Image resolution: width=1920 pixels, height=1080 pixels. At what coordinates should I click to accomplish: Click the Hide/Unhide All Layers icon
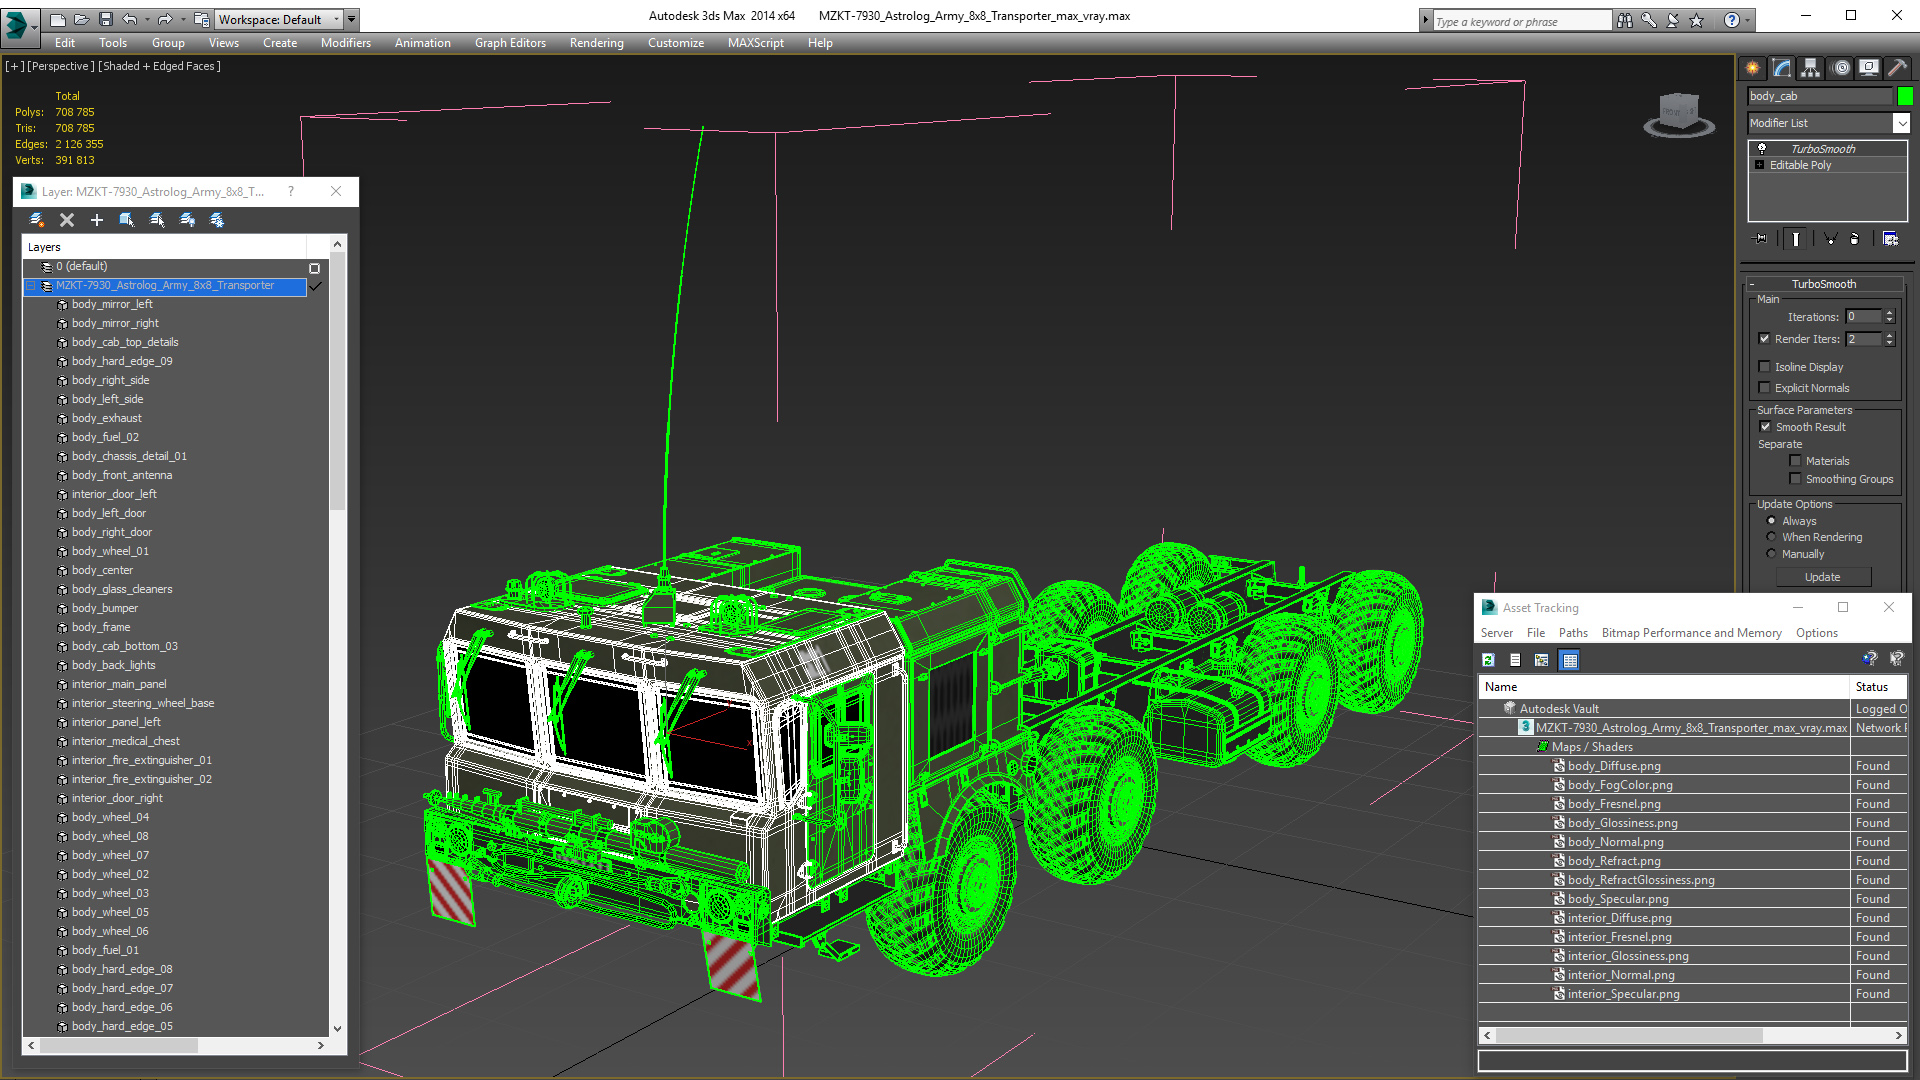[x=187, y=220]
